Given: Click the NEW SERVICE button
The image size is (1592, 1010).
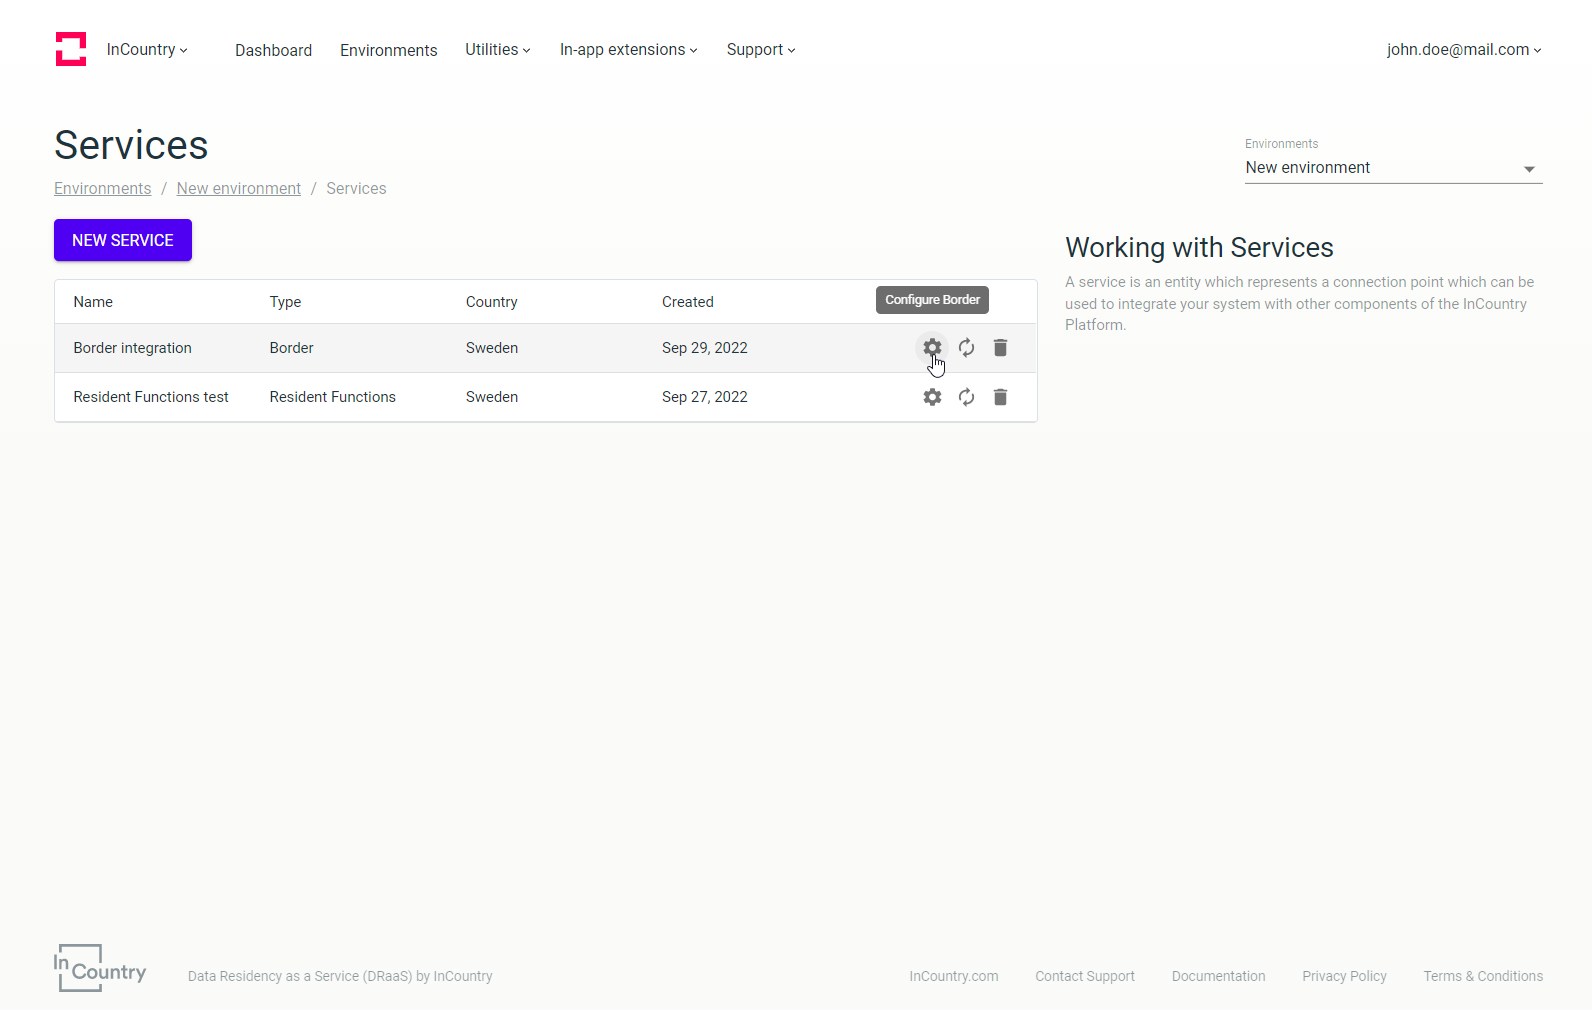Looking at the screenshot, I should pyautogui.click(x=123, y=240).
